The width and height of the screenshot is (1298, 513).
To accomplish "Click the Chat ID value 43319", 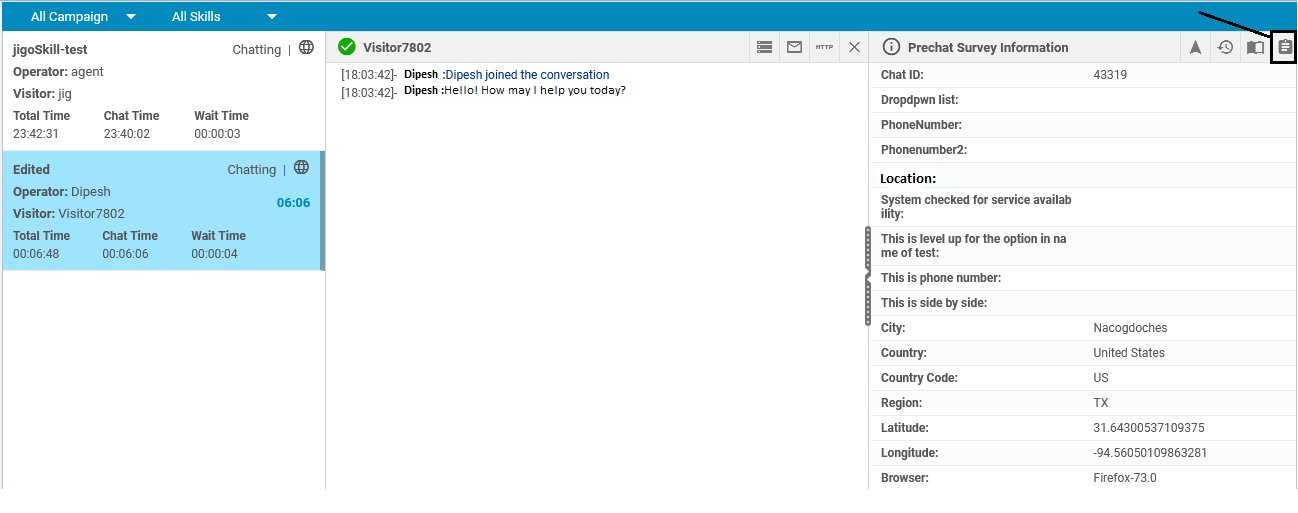I will (1110, 75).
